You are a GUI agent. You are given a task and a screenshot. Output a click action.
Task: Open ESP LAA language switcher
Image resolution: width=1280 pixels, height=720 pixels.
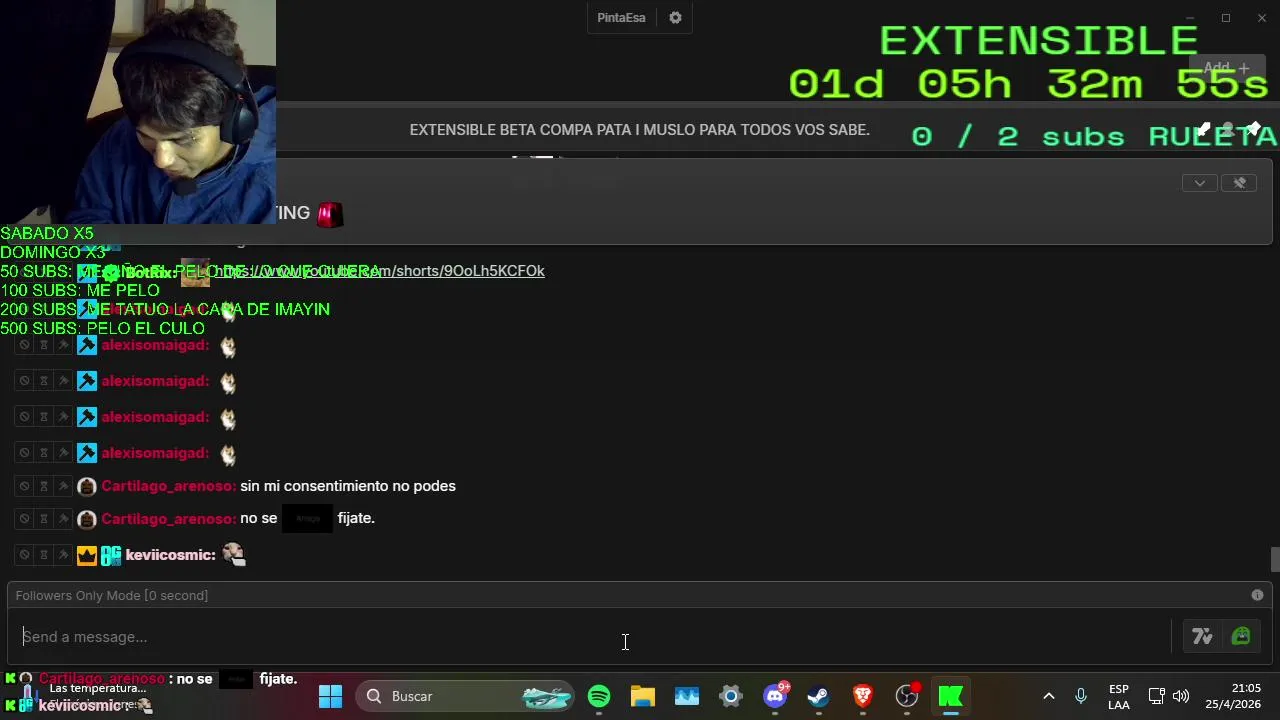1119,696
